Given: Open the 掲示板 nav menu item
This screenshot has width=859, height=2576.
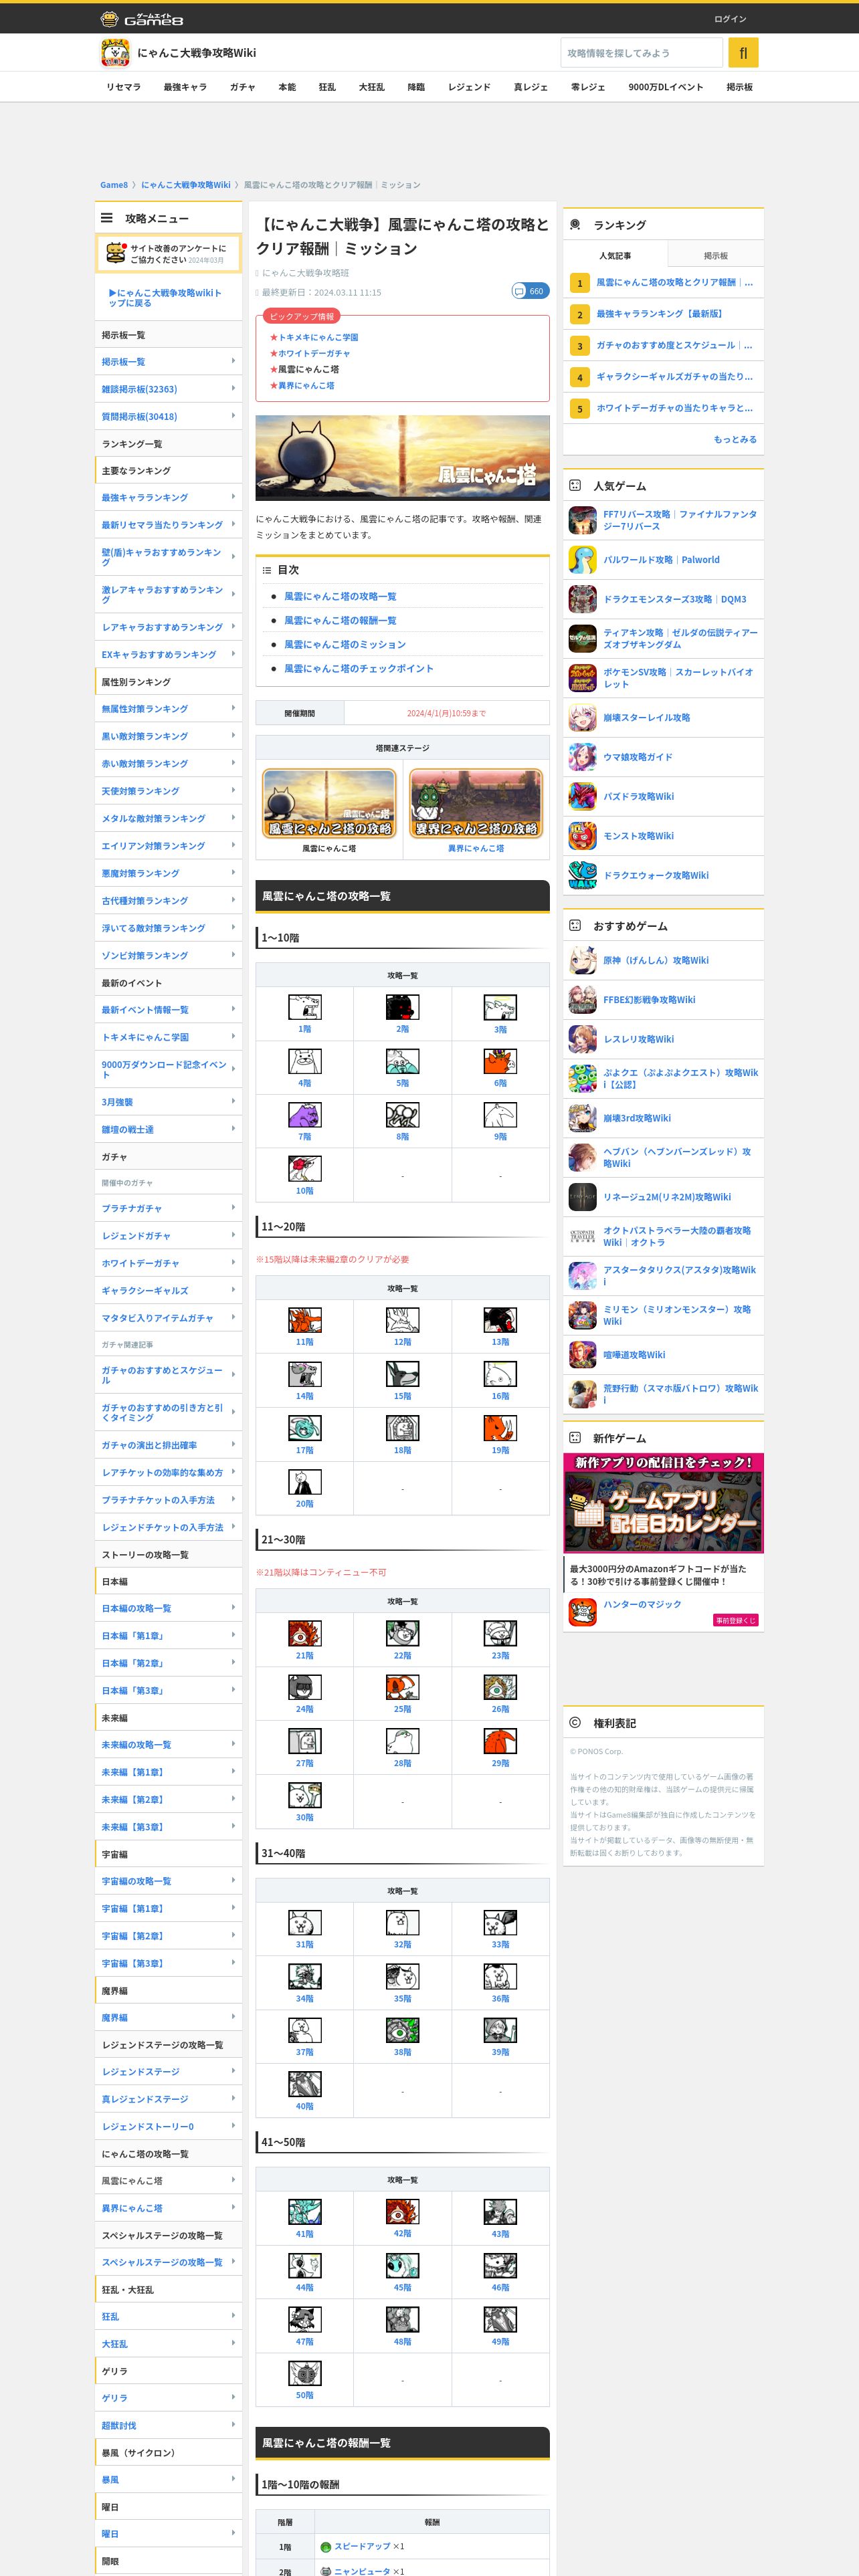Looking at the screenshot, I should (740, 87).
